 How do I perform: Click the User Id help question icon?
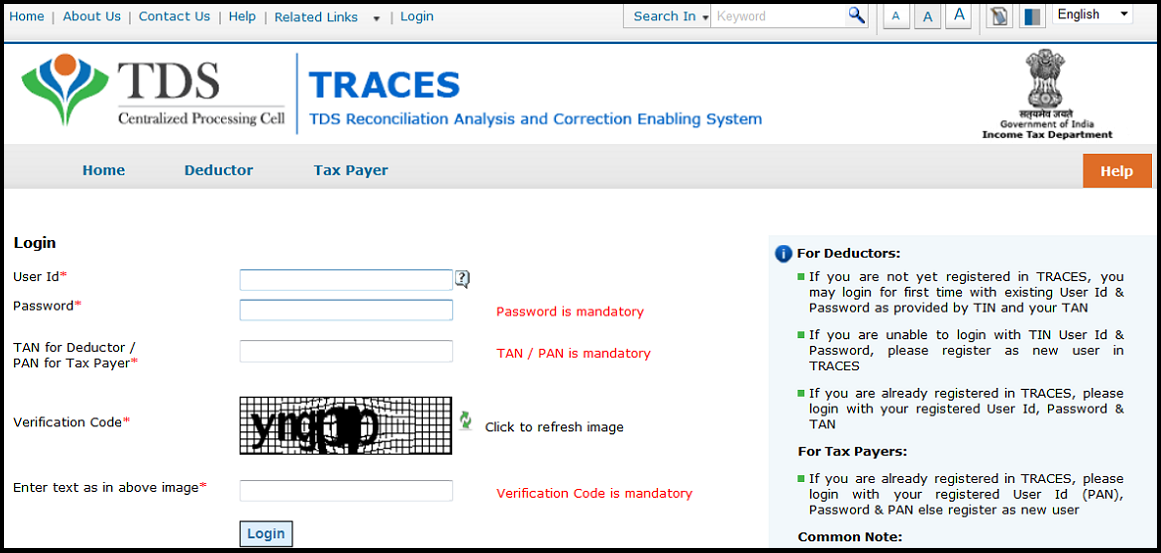(x=462, y=279)
